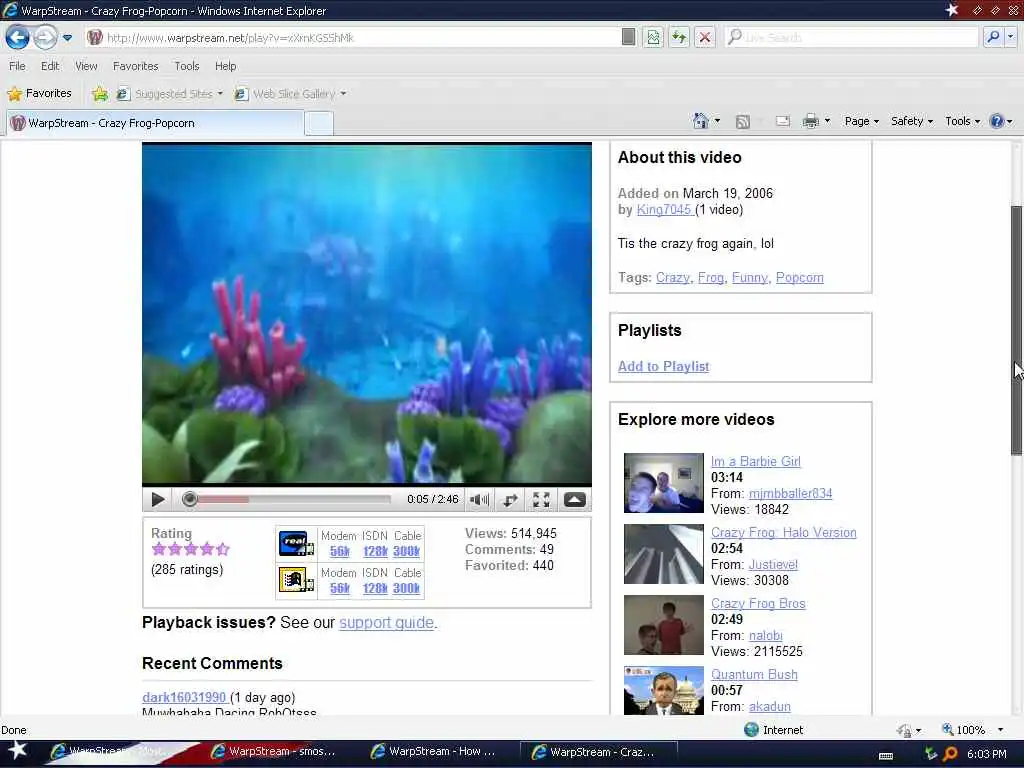1024x768 pixels.
Task: Click the empty New Tab button
Action: tap(319, 123)
